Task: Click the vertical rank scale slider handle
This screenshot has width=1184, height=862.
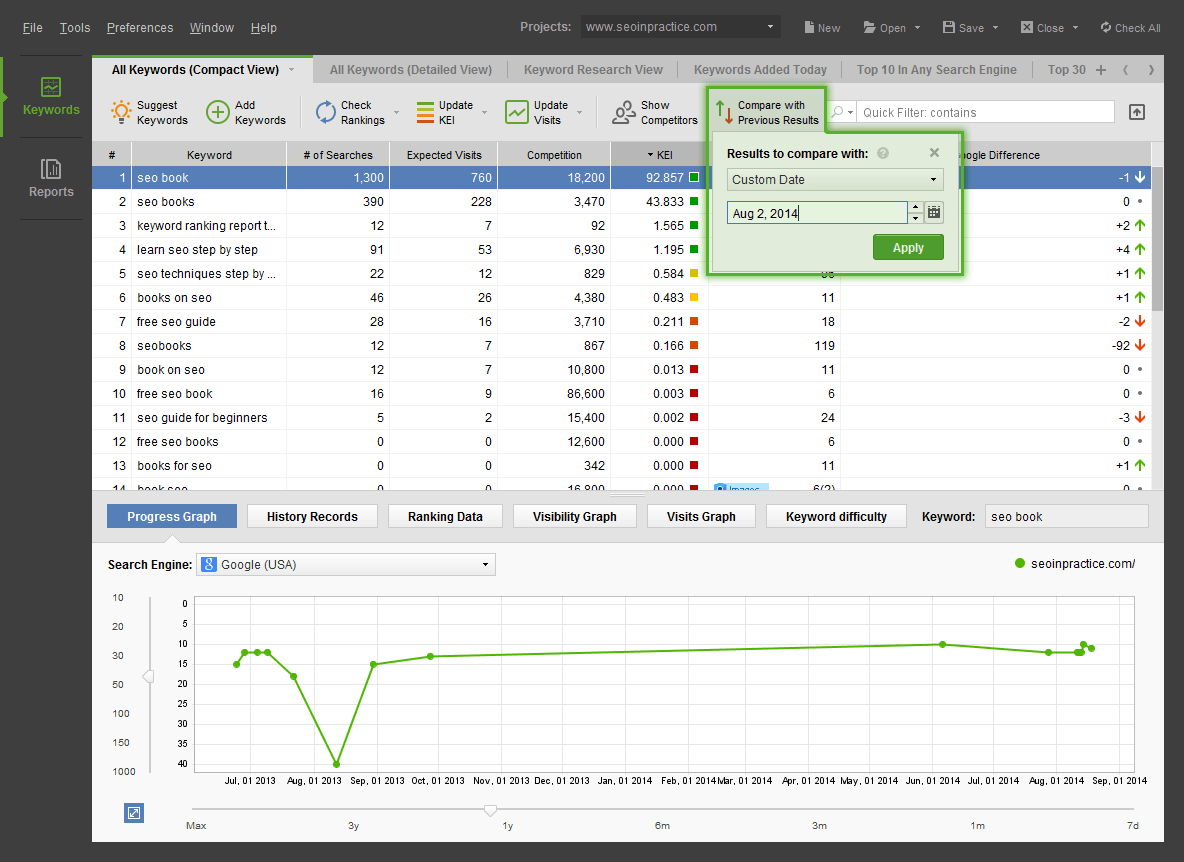Action: tap(149, 676)
